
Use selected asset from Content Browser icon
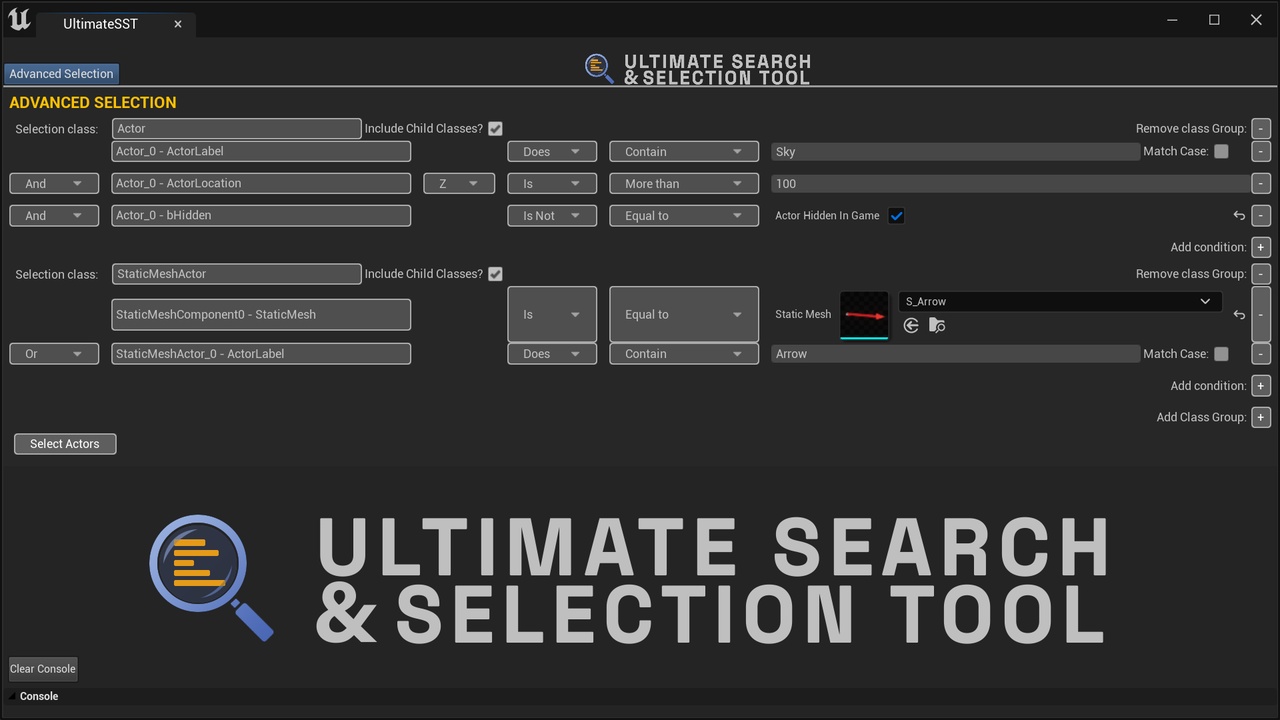click(x=911, y=326)
